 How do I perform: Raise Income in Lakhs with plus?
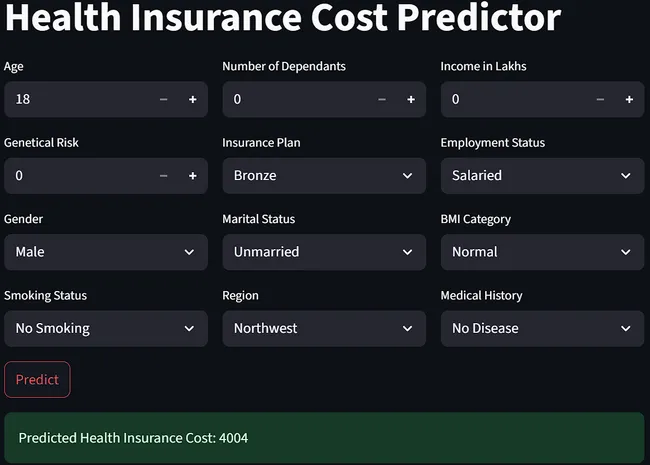click(629, 99)
